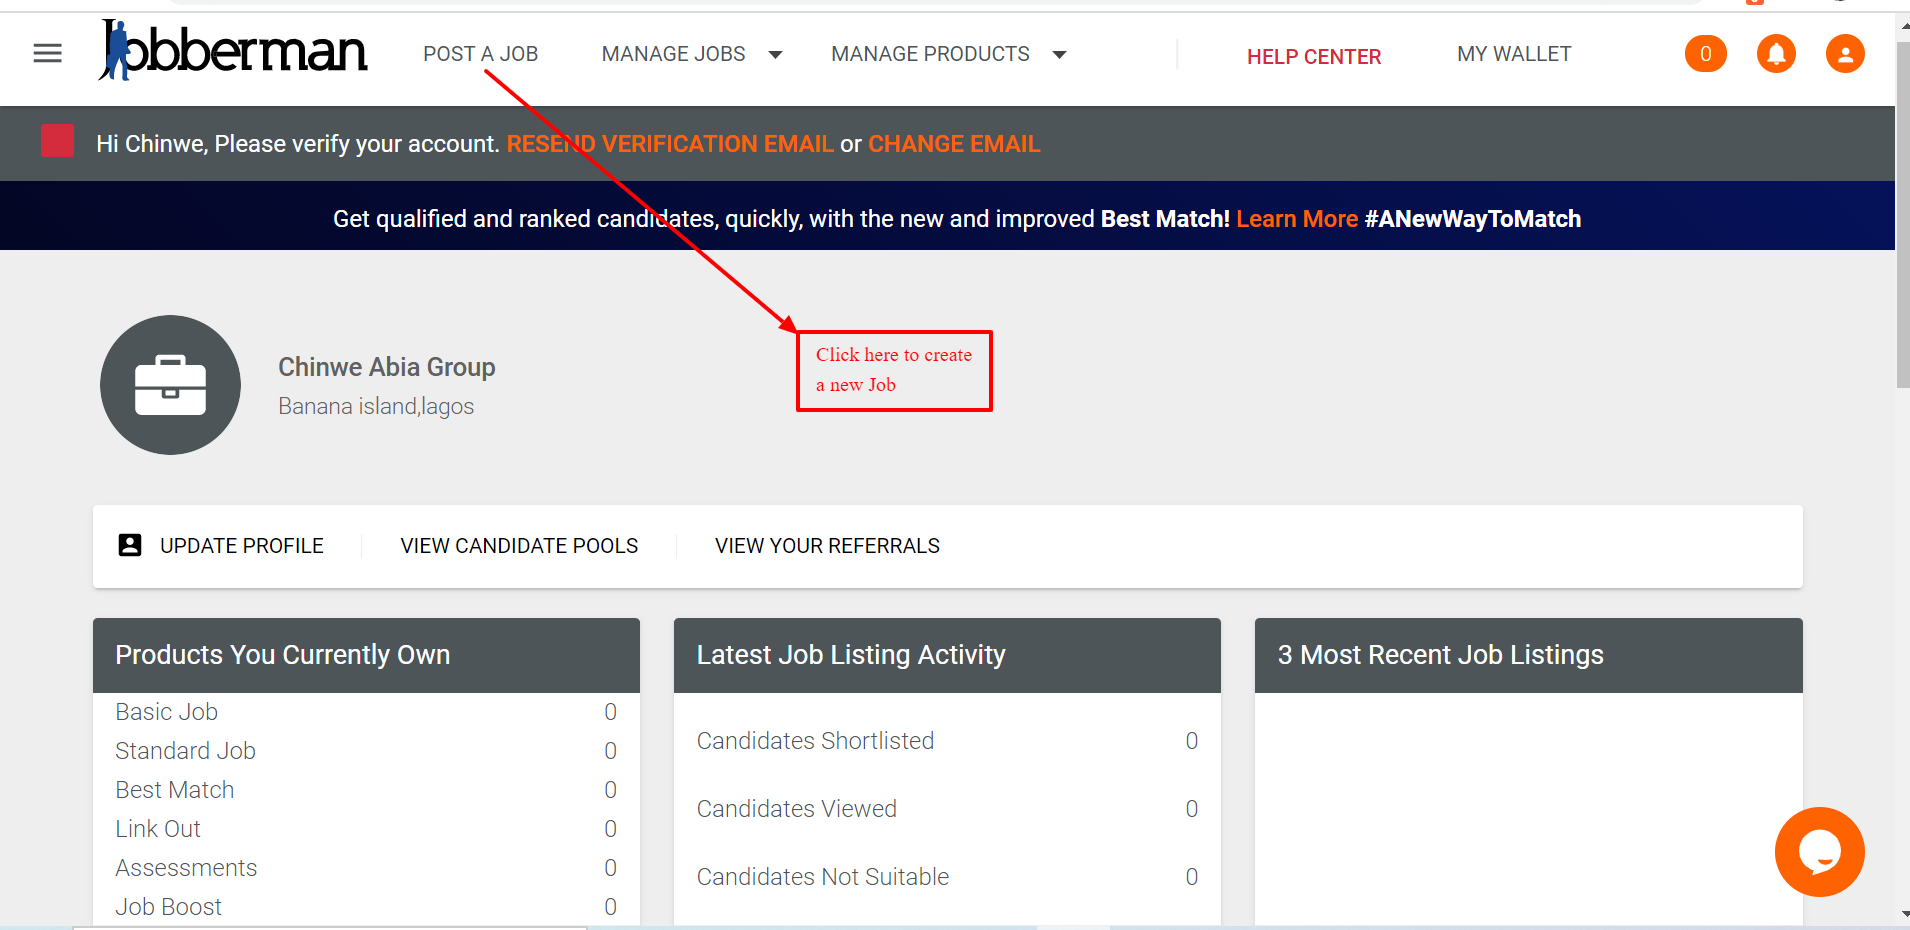Viewport: 1910px width, 930px height.
Task: Select the Chinwe Abia Group company name
Action: click(387, 367)
